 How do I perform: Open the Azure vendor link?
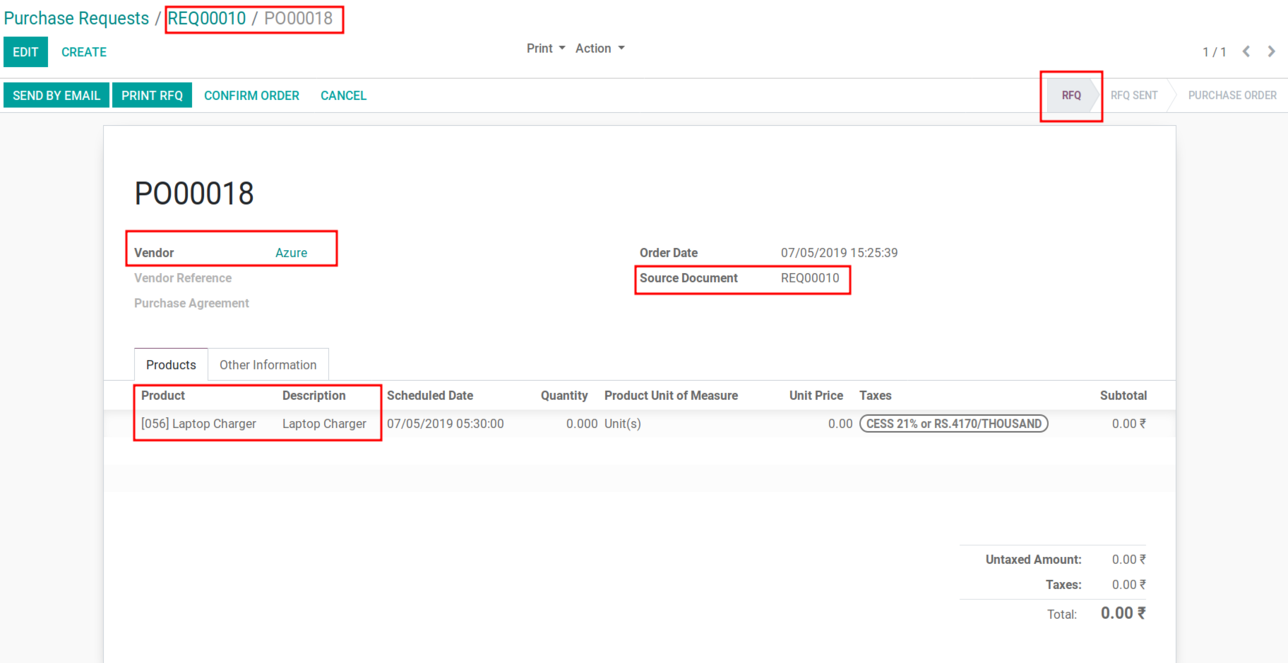tap(291, 253)
